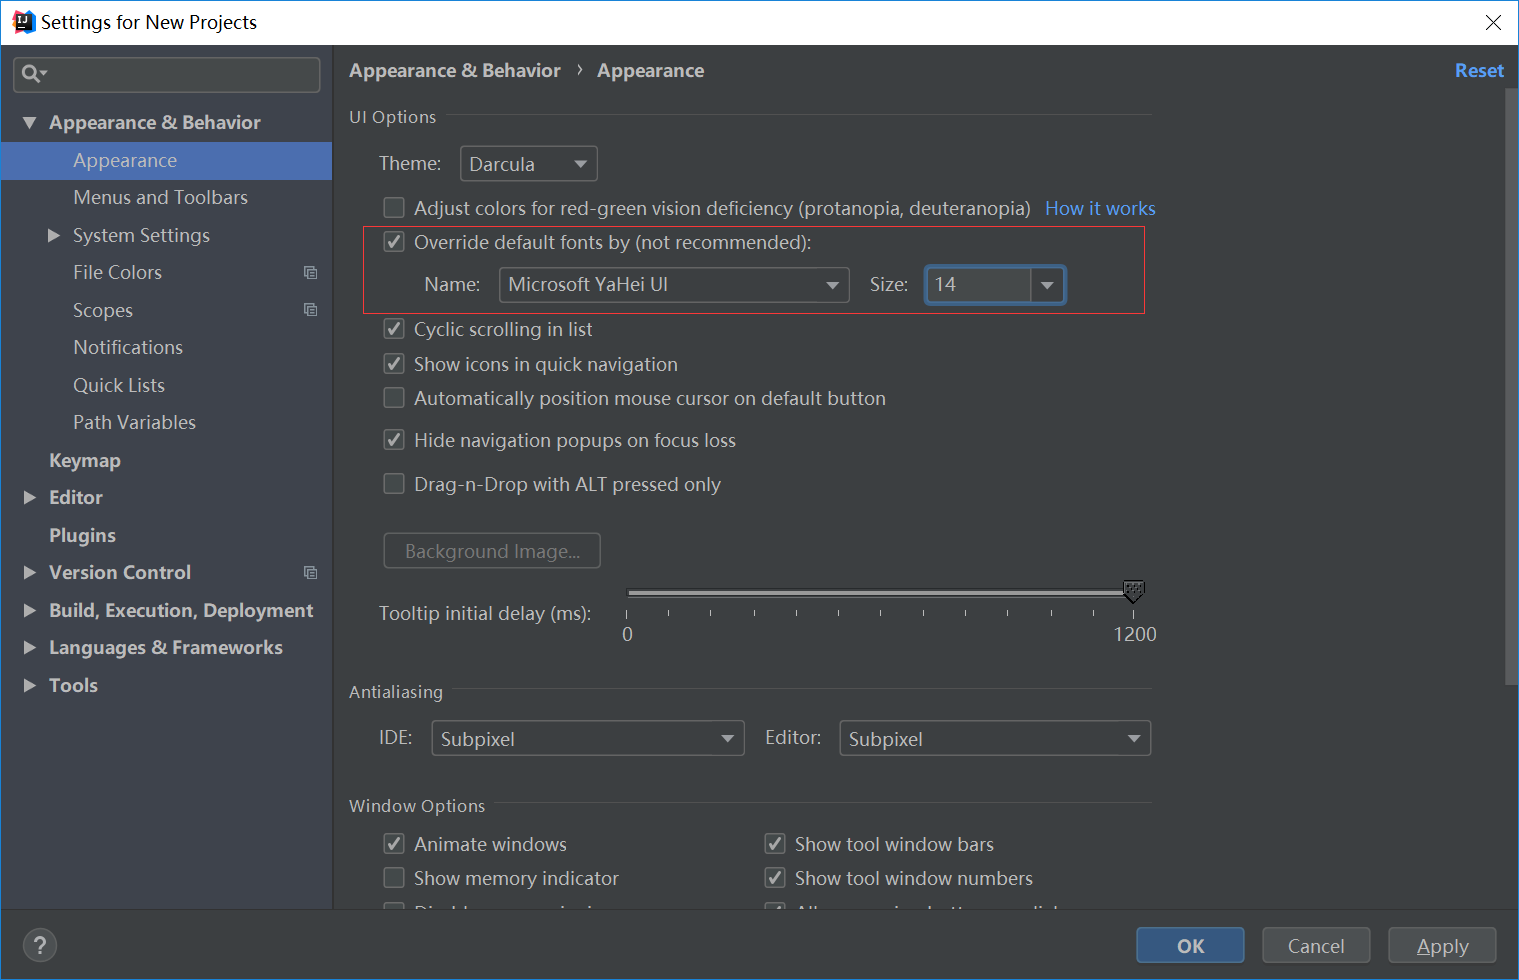Click Appearance & Behavior in the breadcrumb
Screen dimensions: 1519x980
click(x=455, y=71)
